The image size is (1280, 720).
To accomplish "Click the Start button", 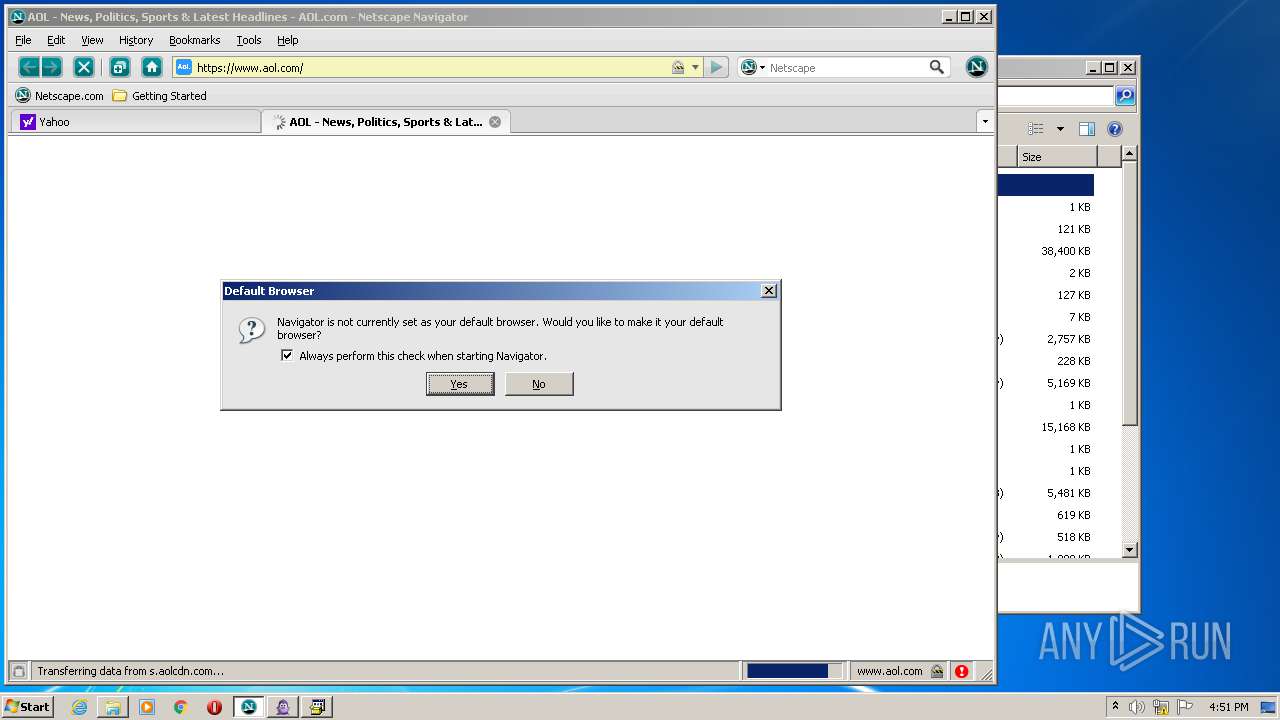I will [x=28, y=707].
